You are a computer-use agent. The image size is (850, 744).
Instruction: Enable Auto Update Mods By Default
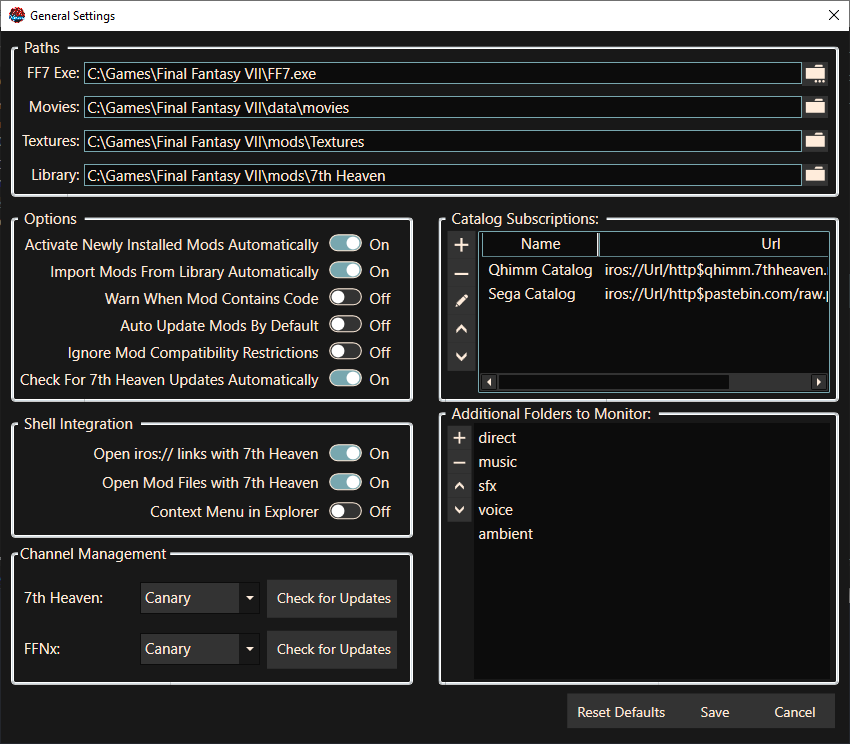tap(345, 325)
